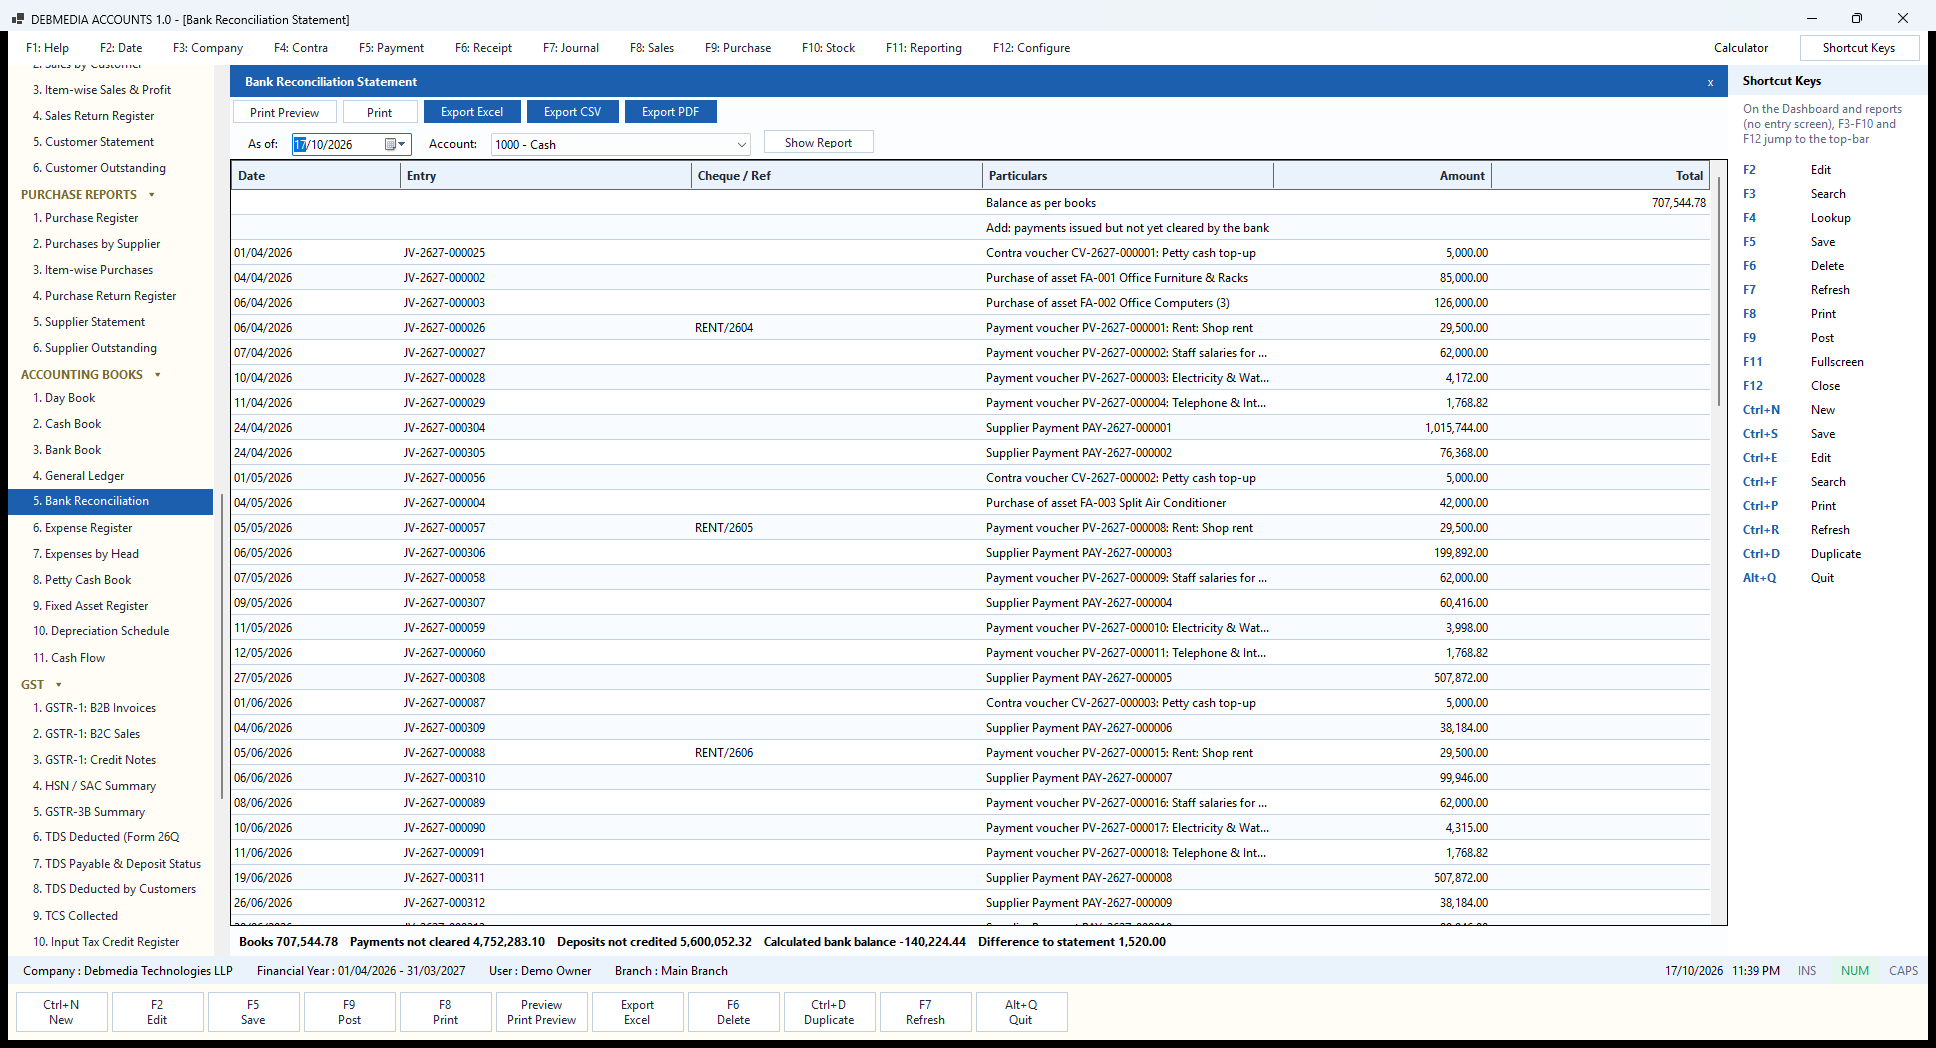1936x1048 pixels.
Task: Click Balance as per books total 707,544.78
Action: point(1679,203)
